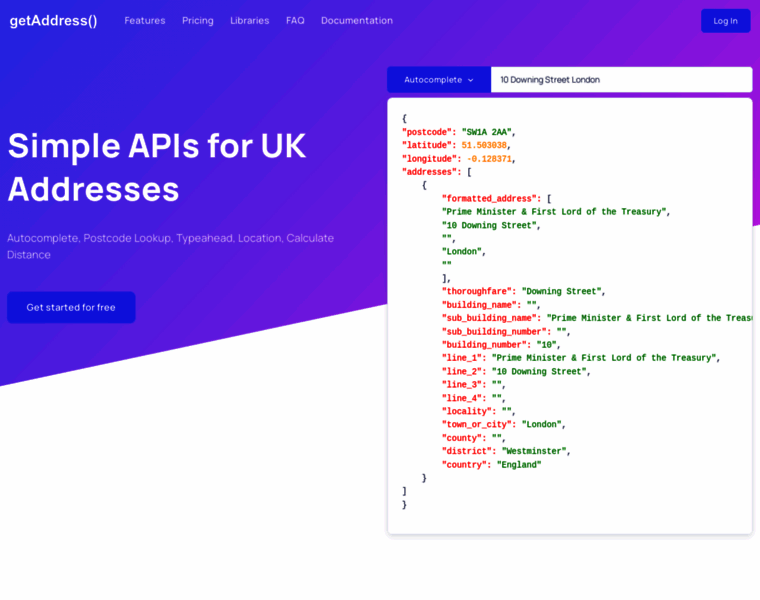The width and height of the screenshot is (760, 600).
Task: Open Libraries from the top menu
Action: tap(250, 21)
